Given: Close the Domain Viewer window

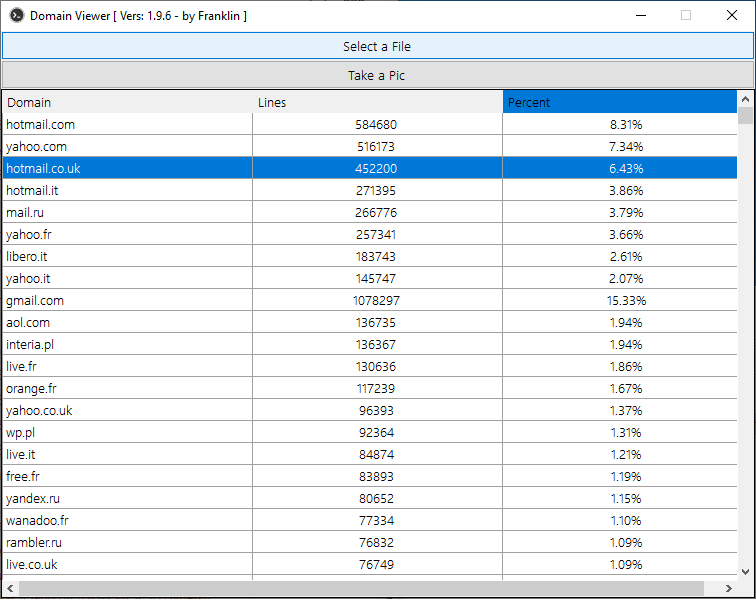Looking at the screenshot, I should coord(732,15).
